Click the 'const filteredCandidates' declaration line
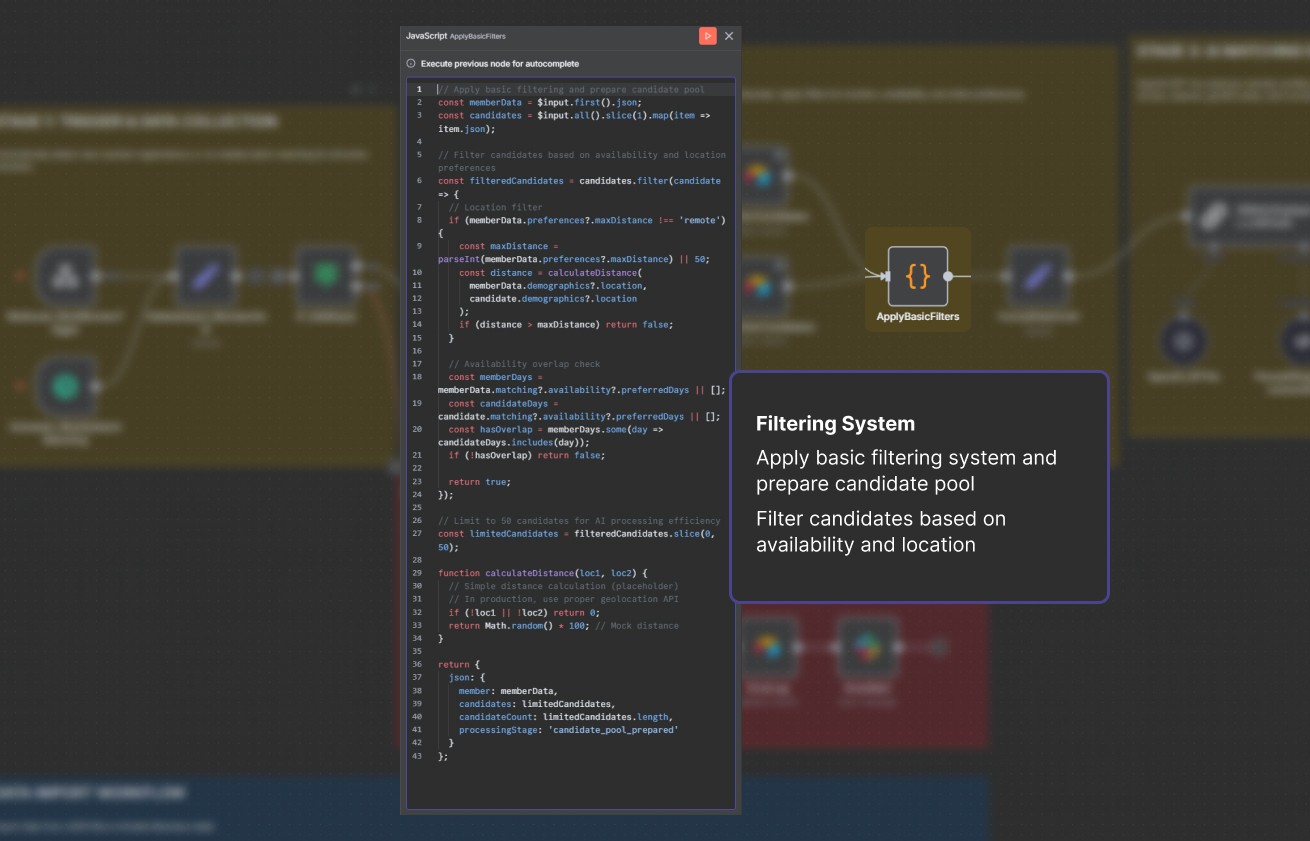The image size is (1310, 841). pyautogui.click(x=580, y=187)
